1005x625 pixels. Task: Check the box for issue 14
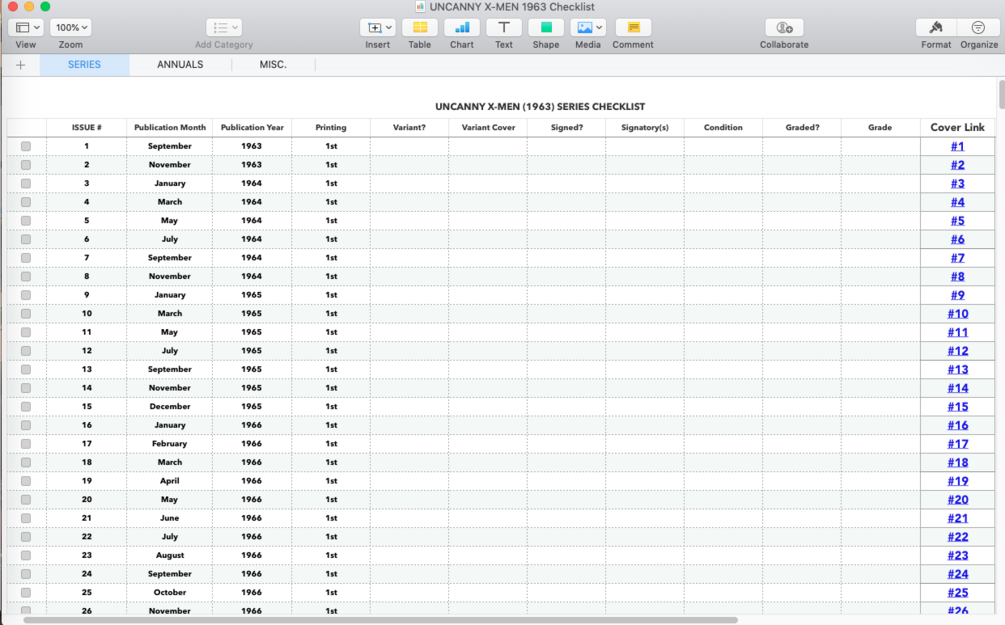pos(26,388)
